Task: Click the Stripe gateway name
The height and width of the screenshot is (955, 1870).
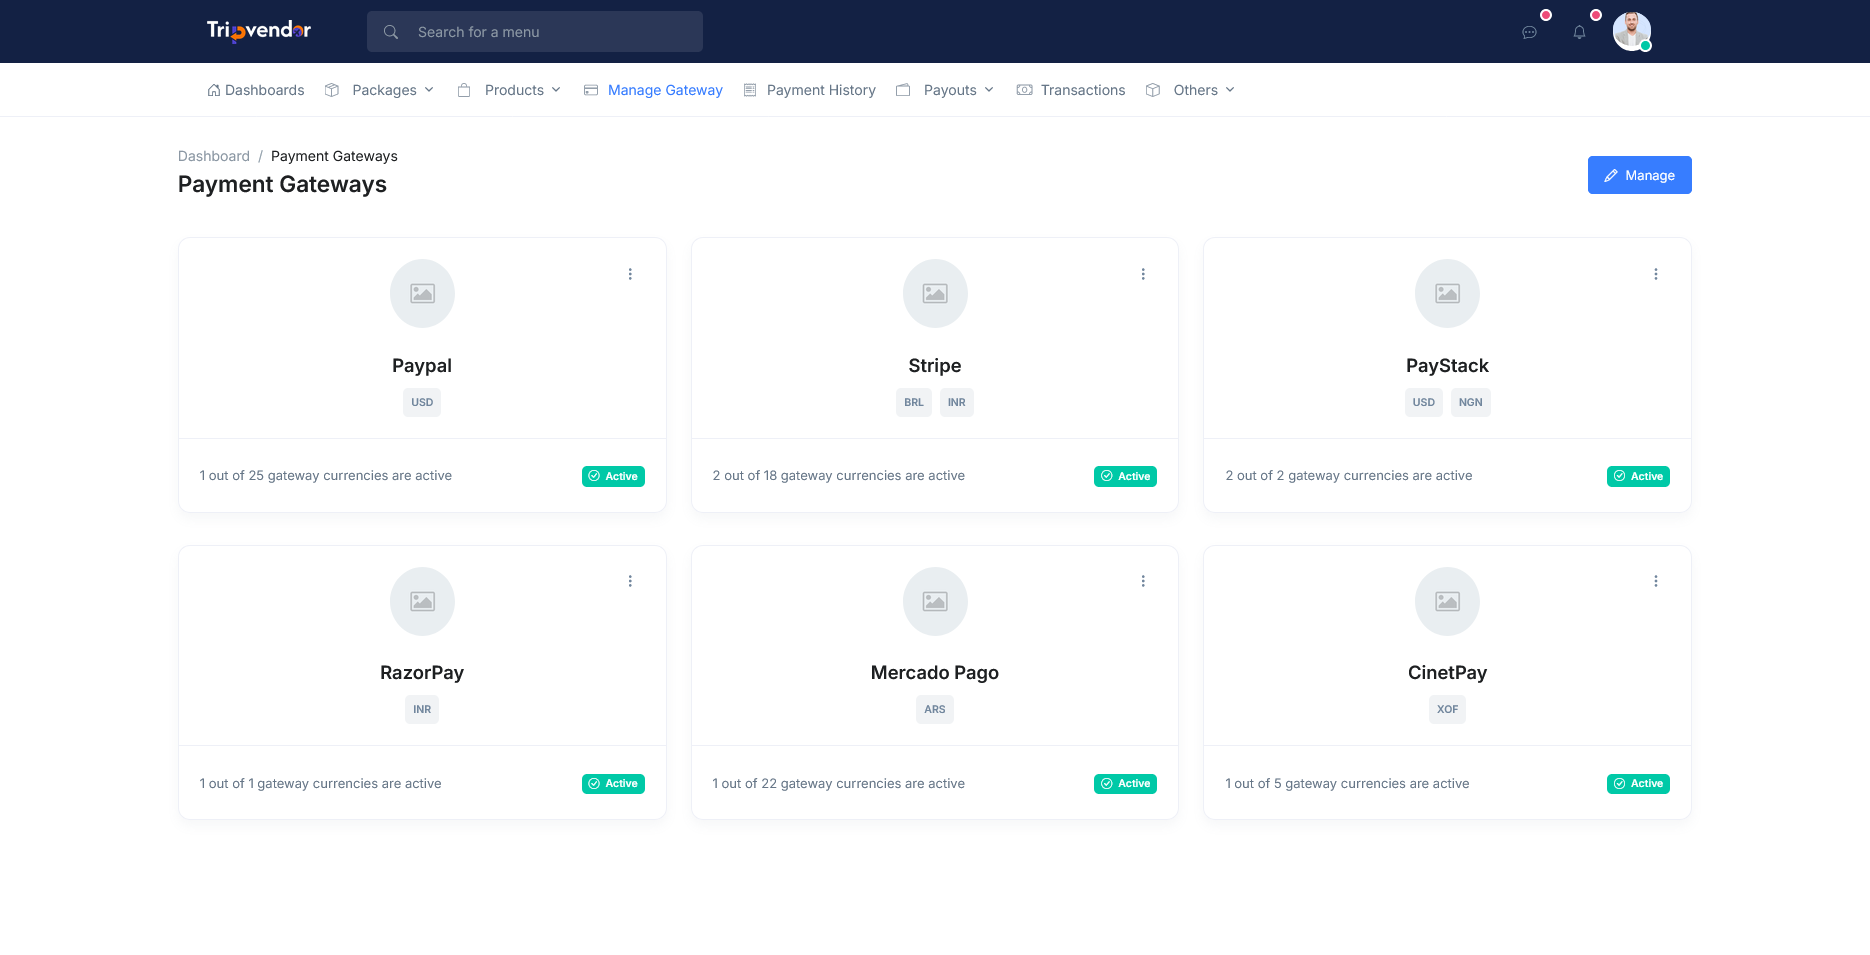Action: click(935, 366)
